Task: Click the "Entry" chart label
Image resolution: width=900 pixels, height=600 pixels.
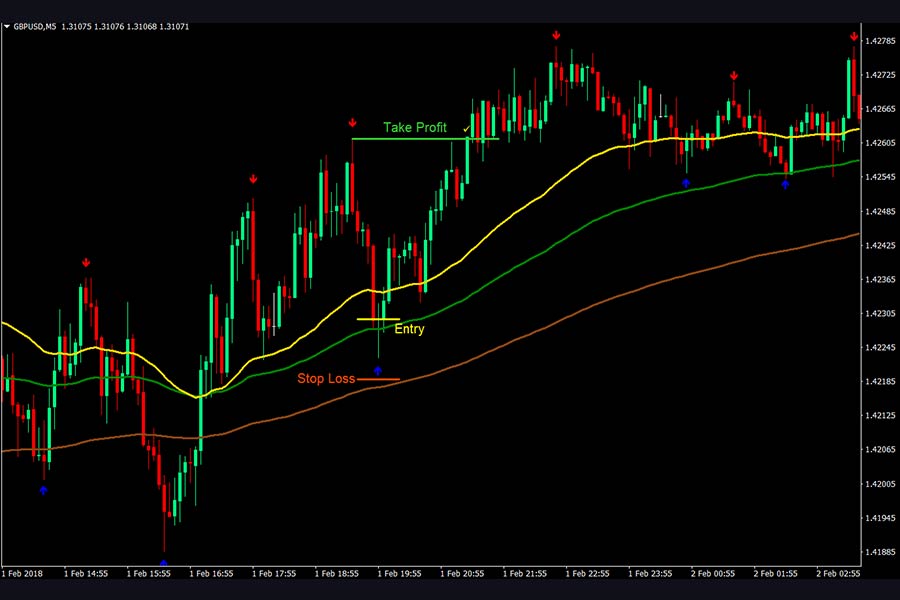Action: click(409, 329)
